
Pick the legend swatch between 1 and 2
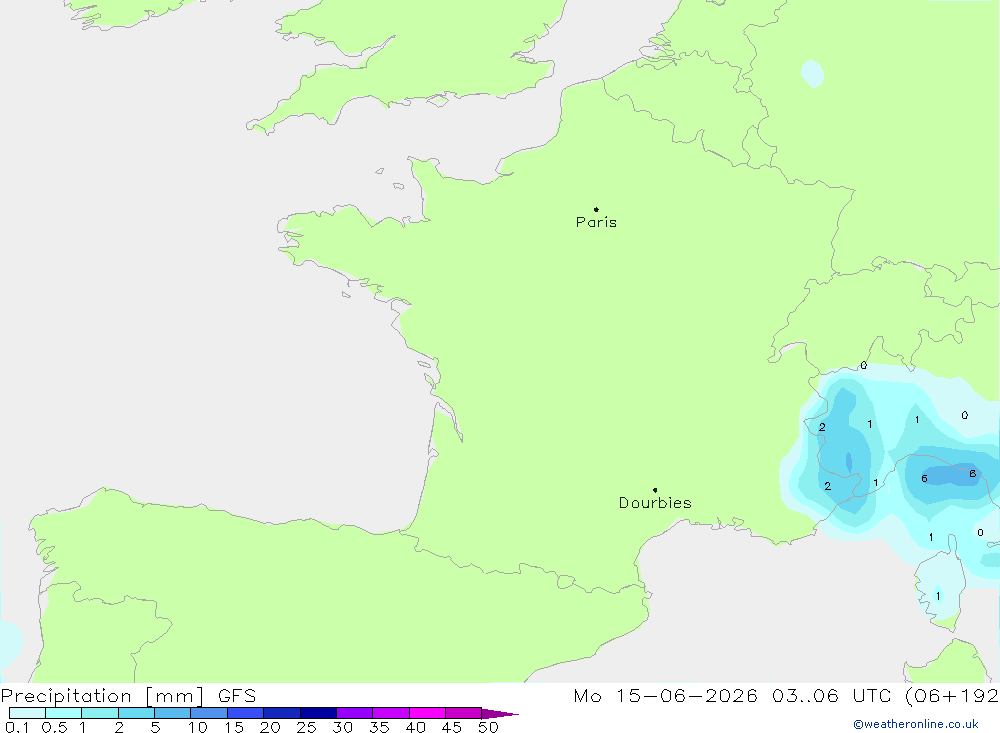coord(100,713)
